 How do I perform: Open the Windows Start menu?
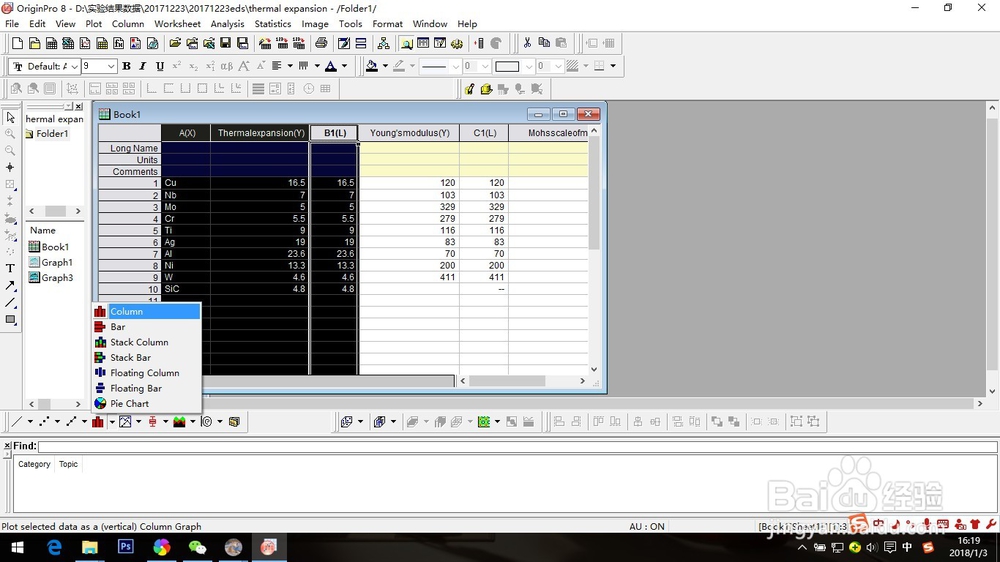click(x=17, y=547)
